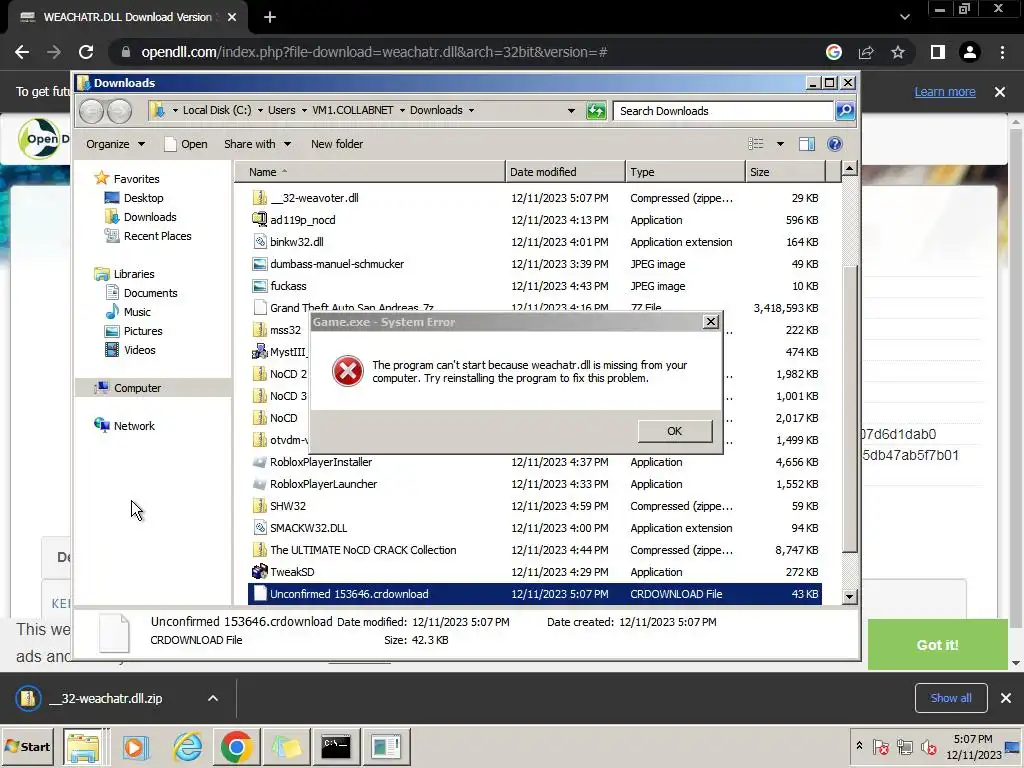Toggle the preview pane icon
1024x768 pixels.
807,144
